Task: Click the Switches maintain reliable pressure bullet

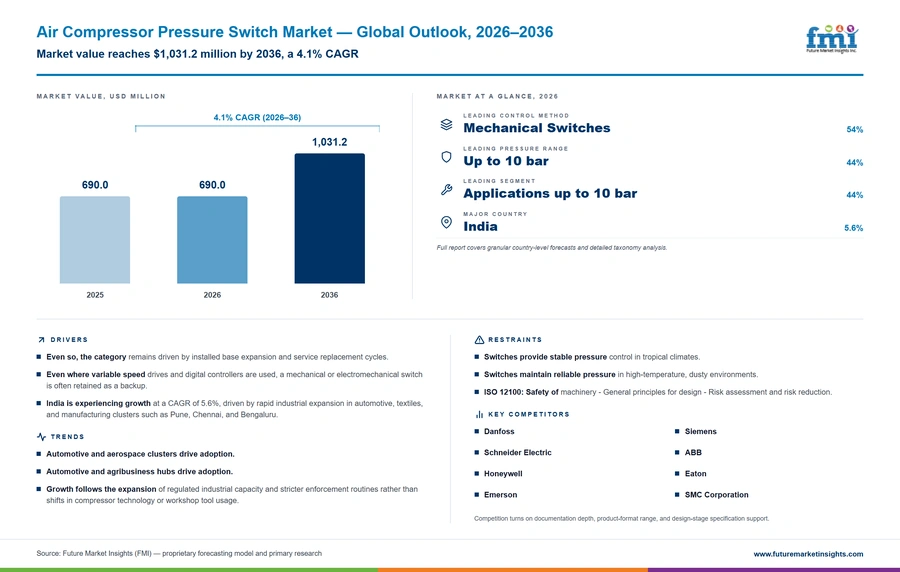Action: (621, 375)
